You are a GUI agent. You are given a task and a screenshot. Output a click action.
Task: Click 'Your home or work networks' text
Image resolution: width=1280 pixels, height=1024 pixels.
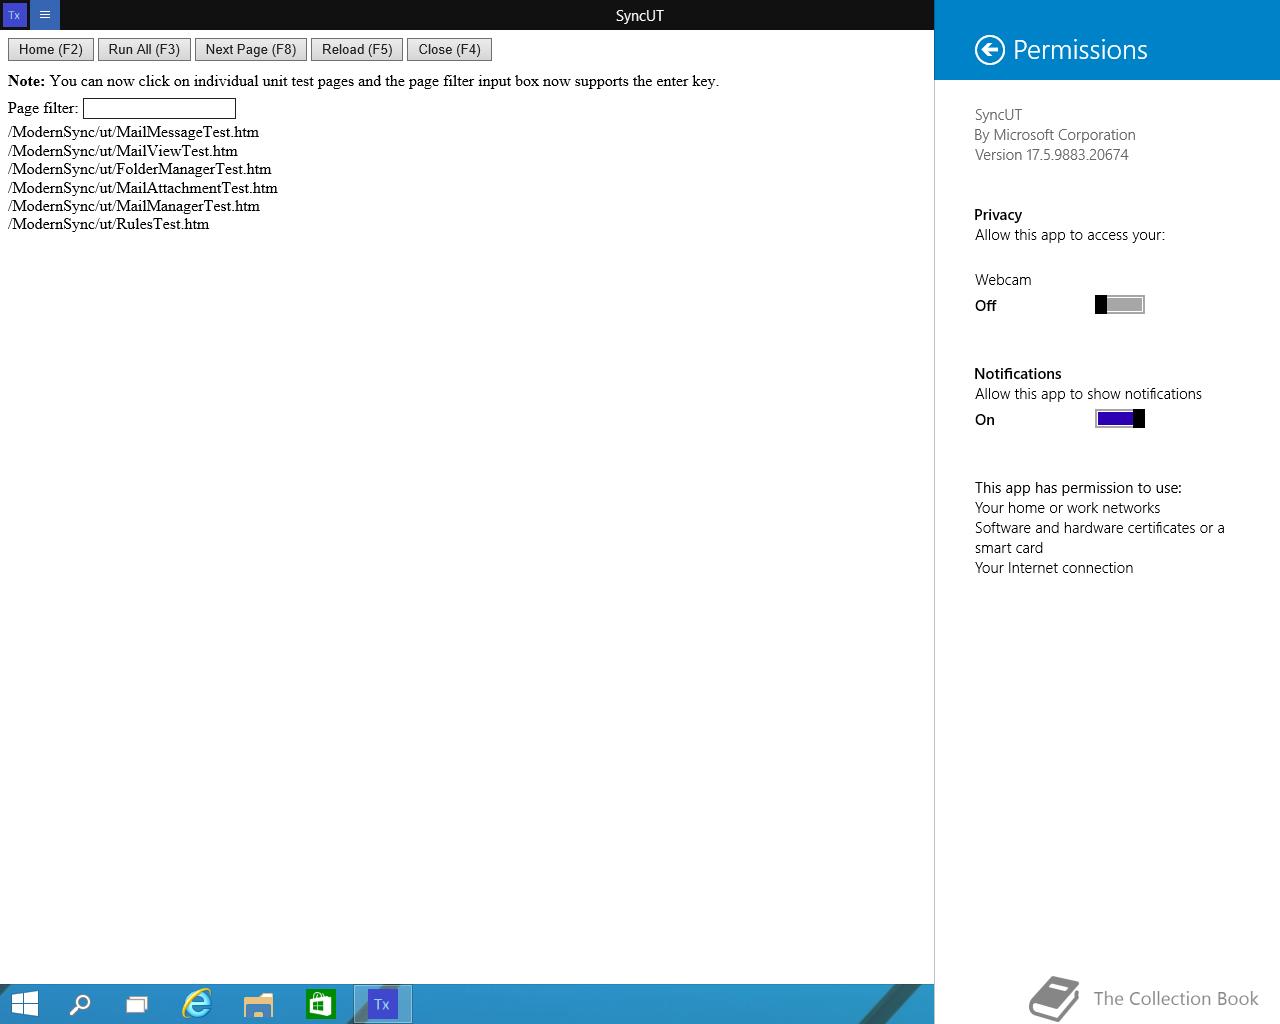pos(1067,508)
